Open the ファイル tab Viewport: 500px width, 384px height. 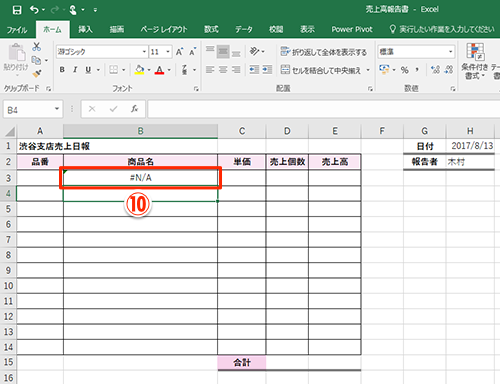click(17, 30)
